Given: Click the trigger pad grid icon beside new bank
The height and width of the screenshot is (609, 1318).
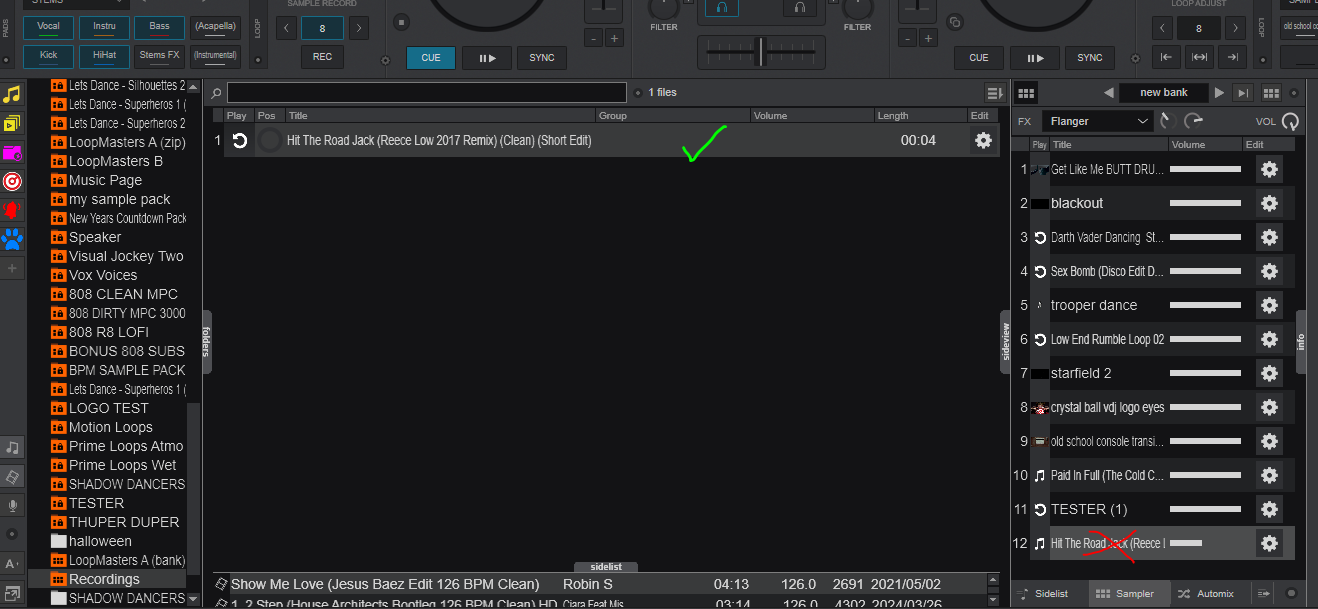Looking at the screenshot, I should pyautogui.click(x=1025, y=92).
